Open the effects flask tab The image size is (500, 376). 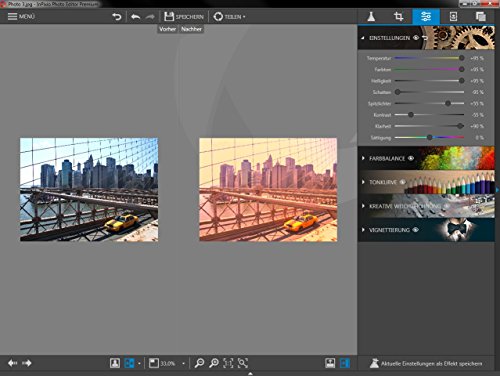pyautogui.click(x=371, y=16)
